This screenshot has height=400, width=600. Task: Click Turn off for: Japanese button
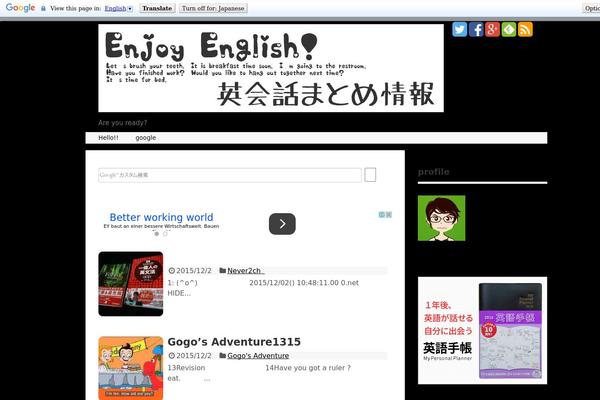click(x=213, y=7)
